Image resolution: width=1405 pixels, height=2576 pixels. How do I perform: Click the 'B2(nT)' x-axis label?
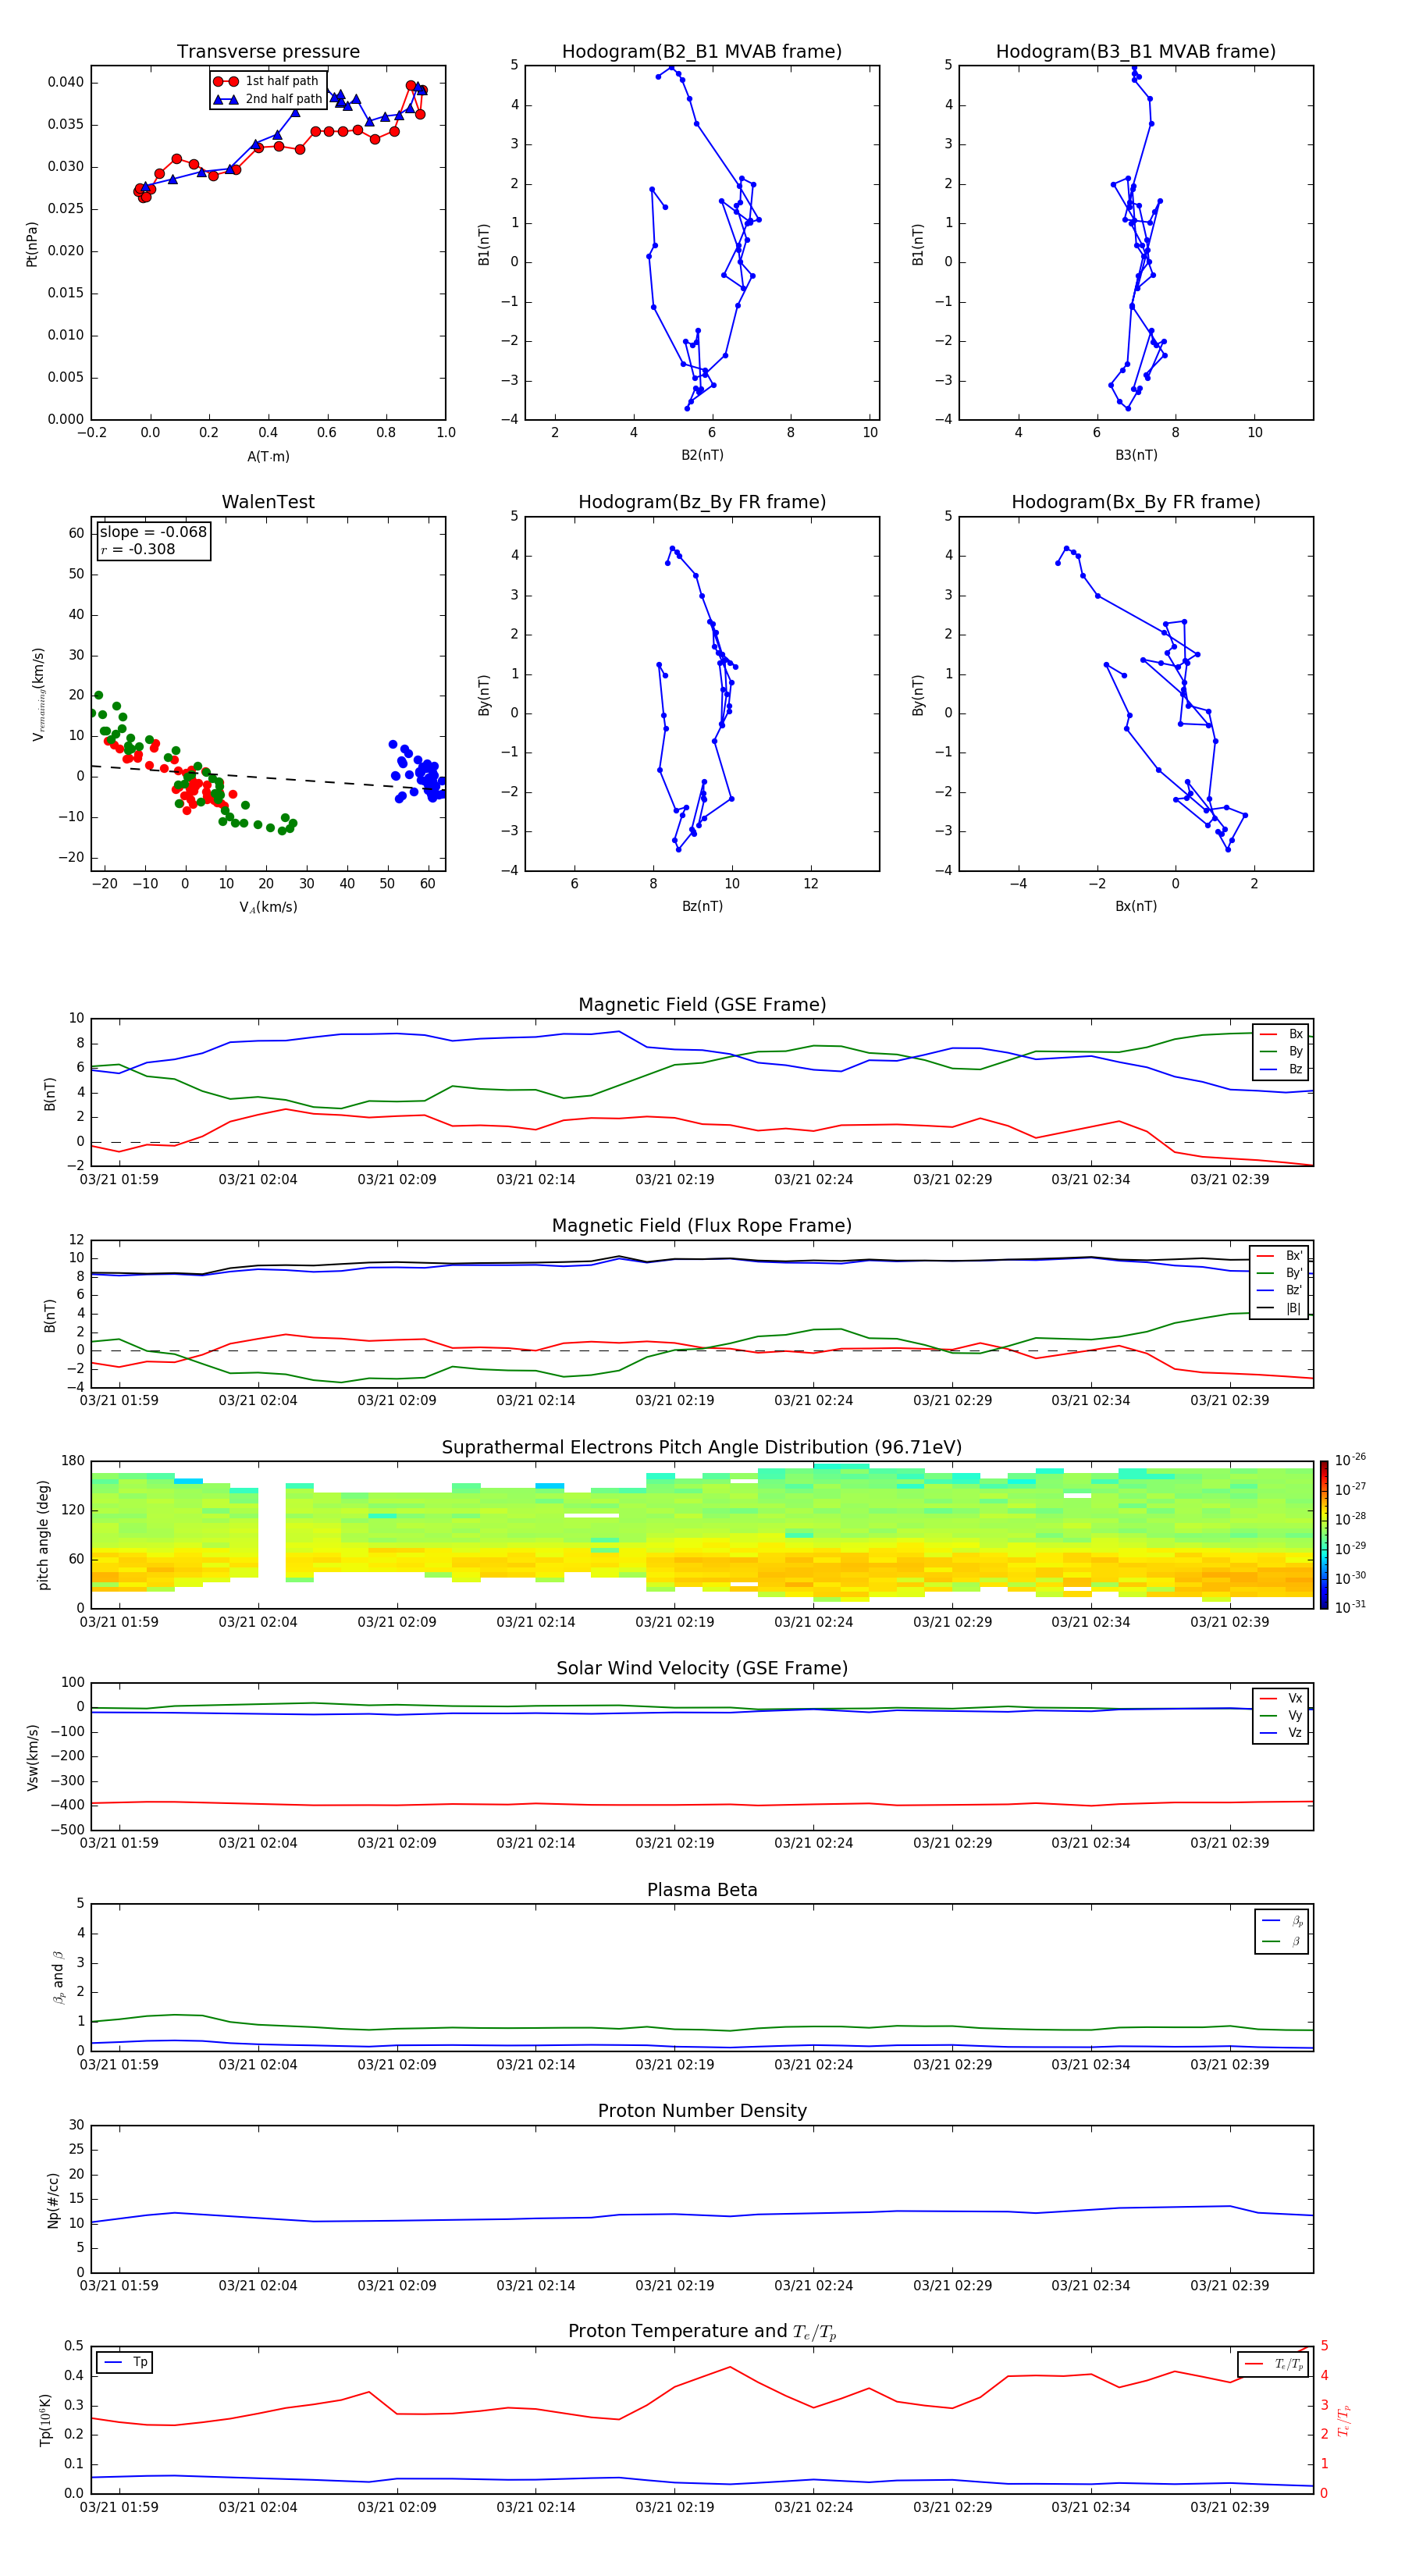(x=702, y=455)
